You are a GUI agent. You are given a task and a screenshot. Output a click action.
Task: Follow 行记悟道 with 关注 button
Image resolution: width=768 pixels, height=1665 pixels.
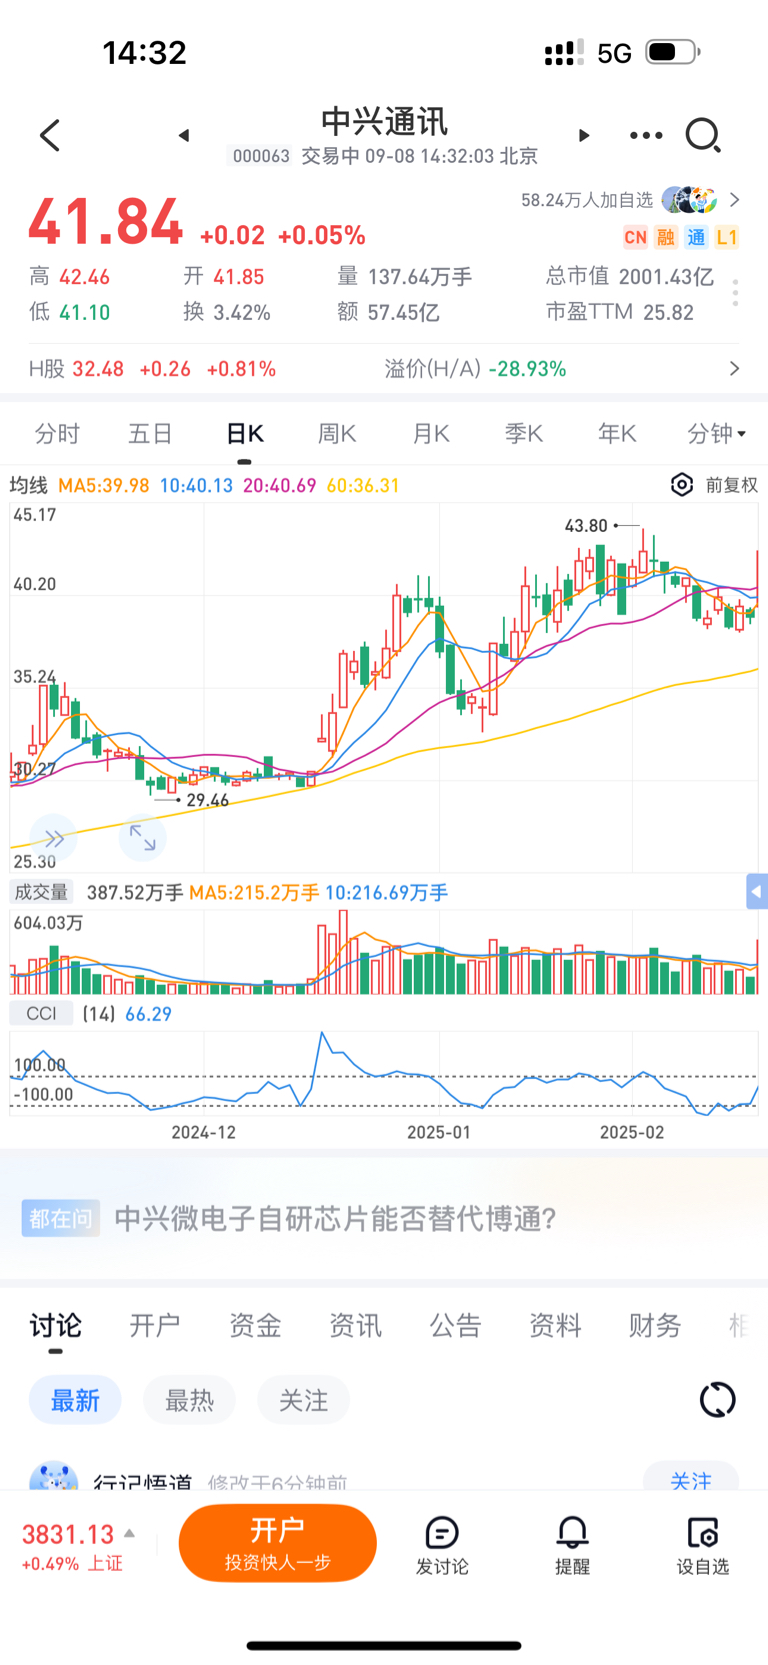coord(691,1477)
